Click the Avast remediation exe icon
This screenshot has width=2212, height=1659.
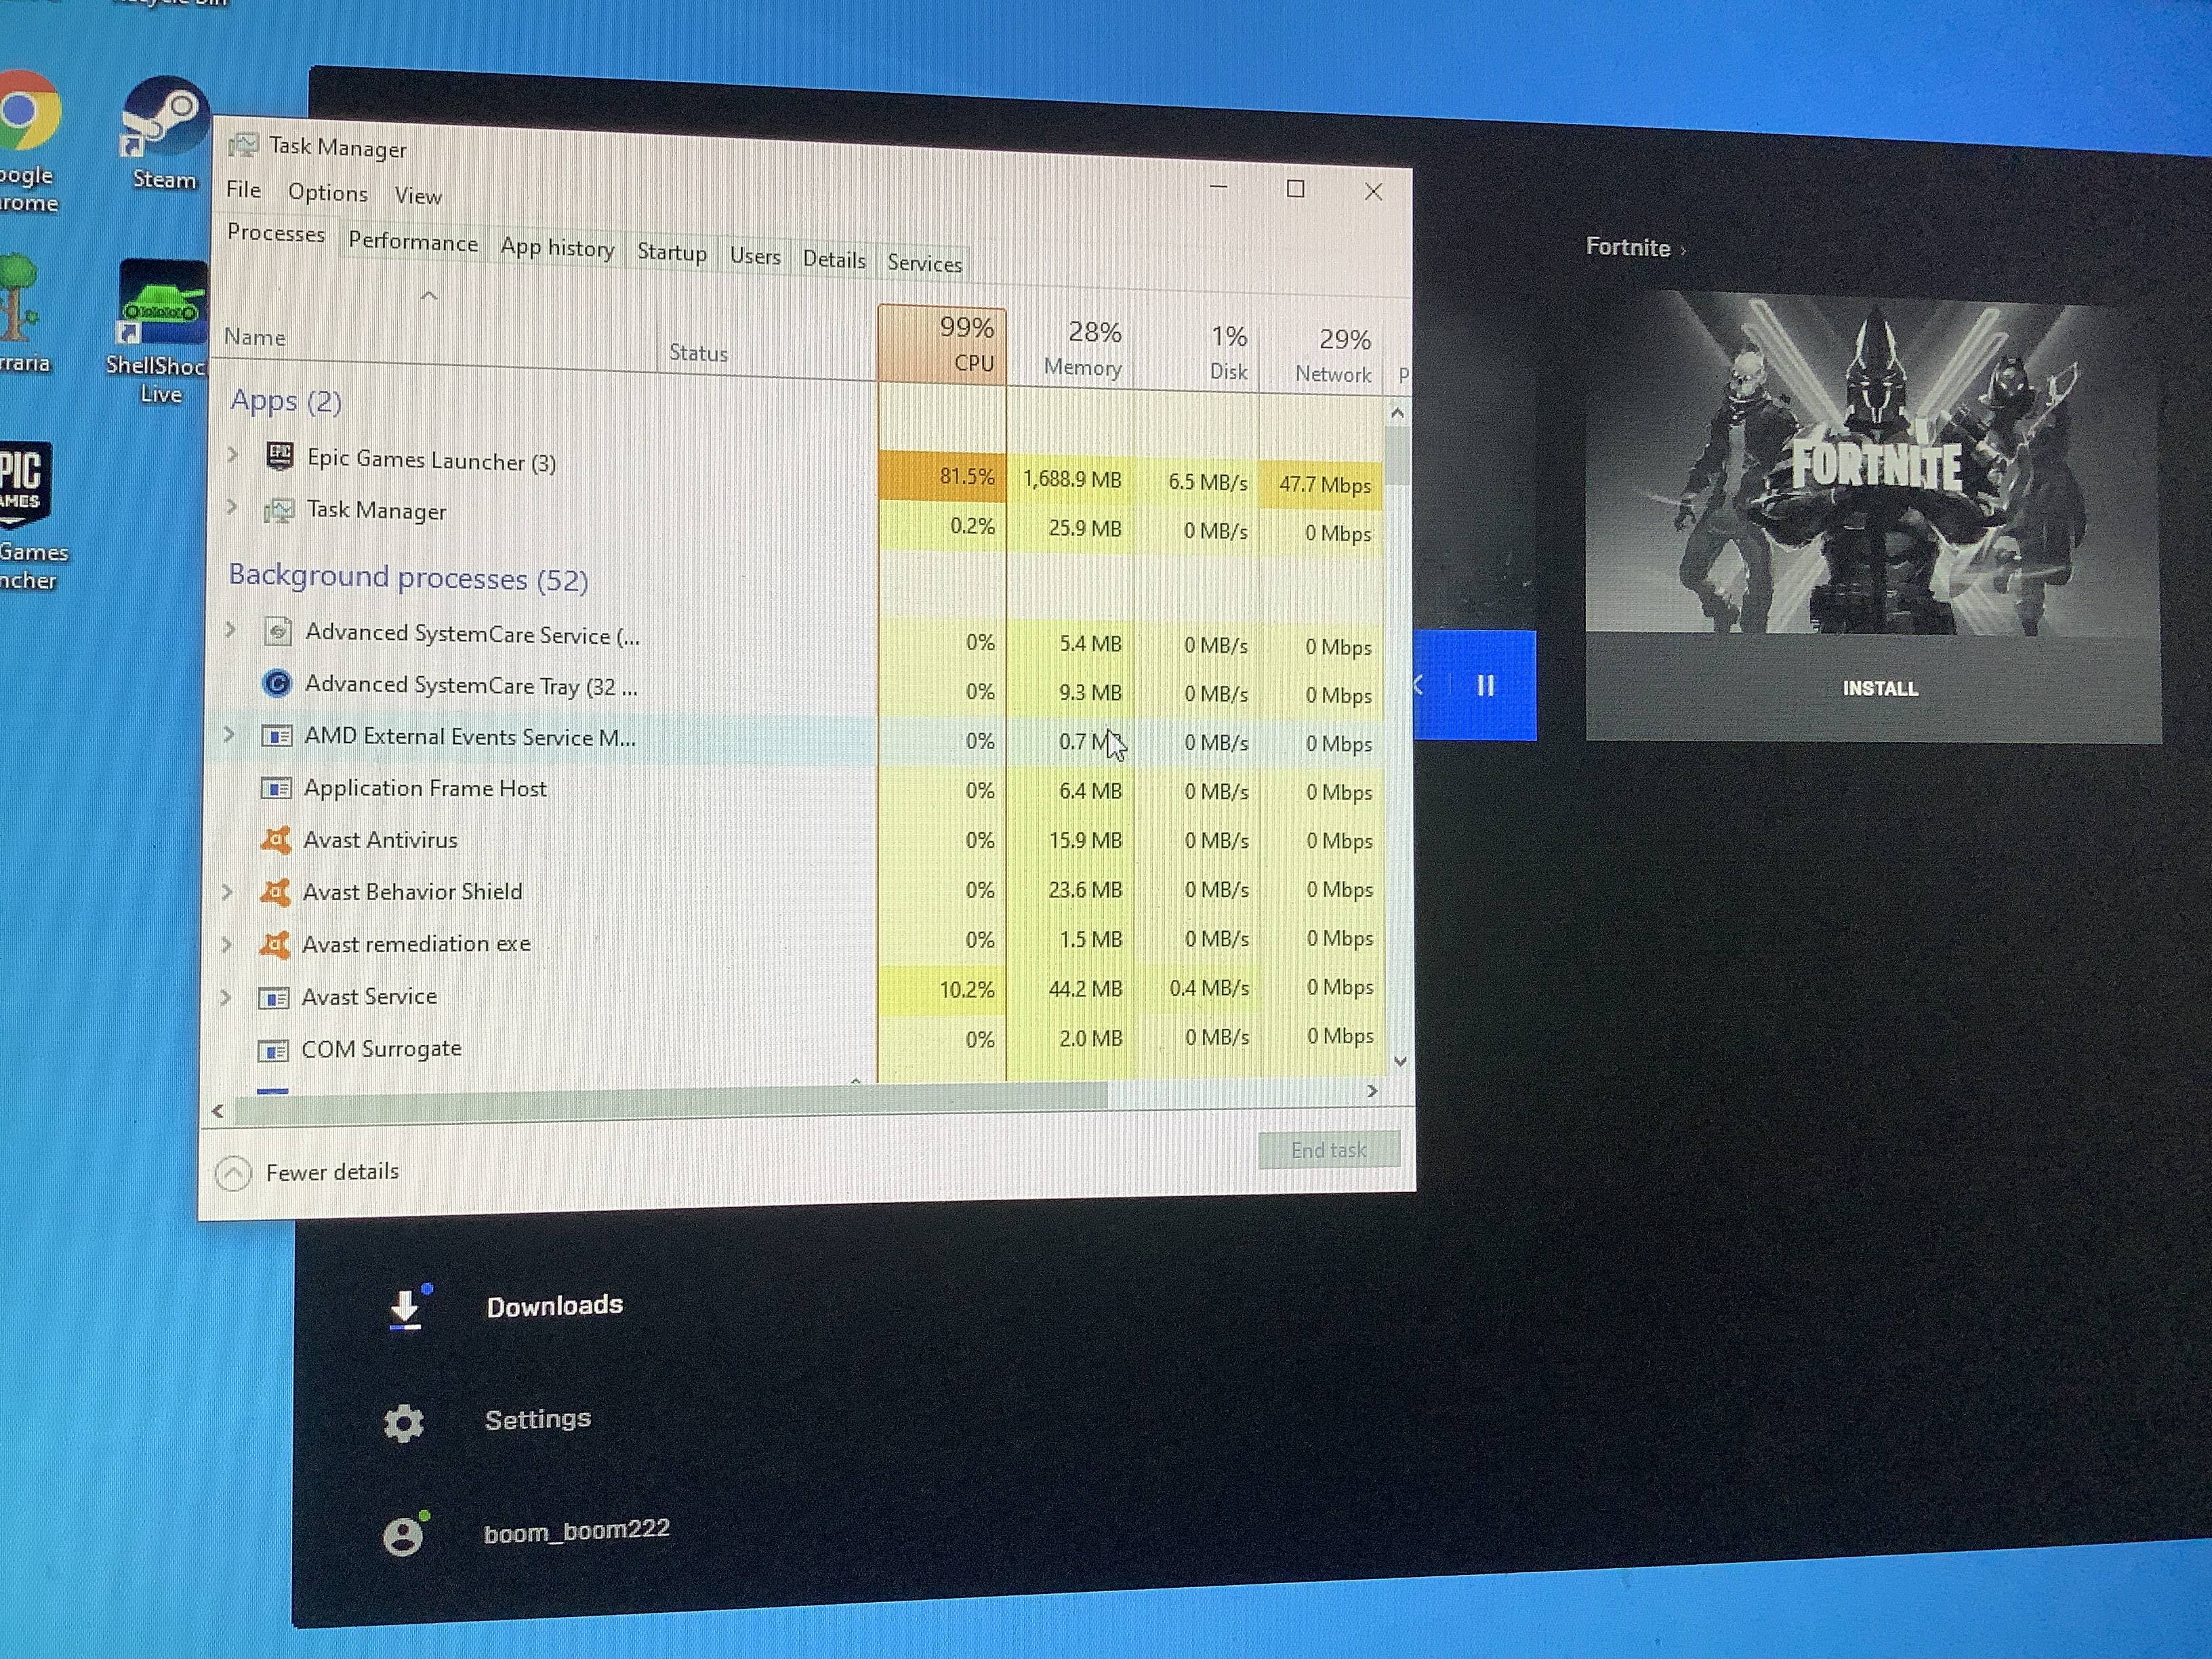click(x=274, y=943)
